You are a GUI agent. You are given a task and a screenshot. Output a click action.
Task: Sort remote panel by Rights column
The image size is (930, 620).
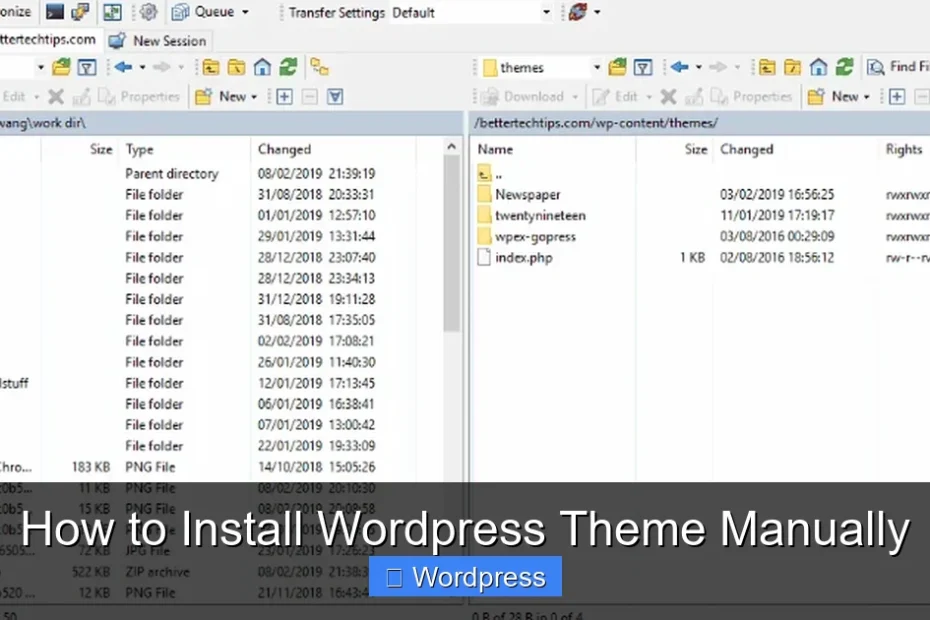(x=904, y=150)
